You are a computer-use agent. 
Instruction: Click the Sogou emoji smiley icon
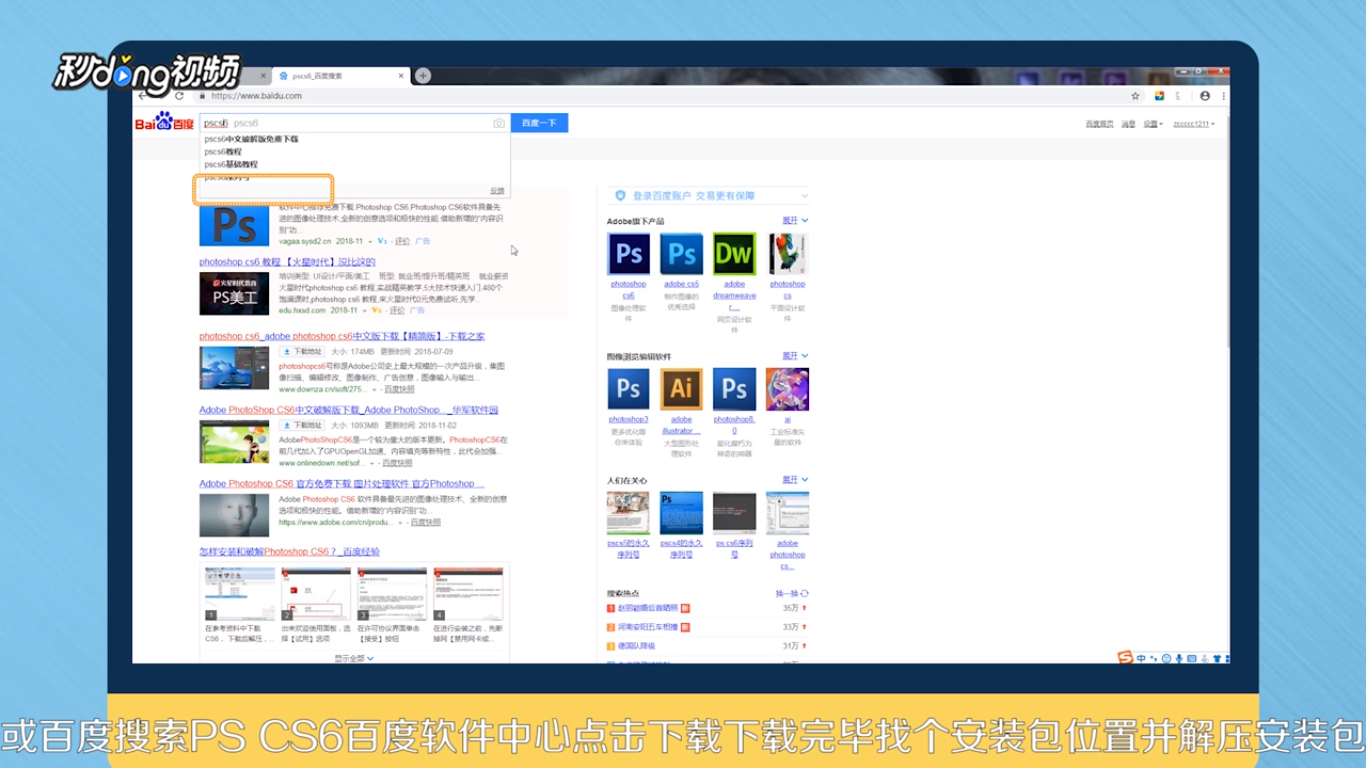coord(1166,659)
